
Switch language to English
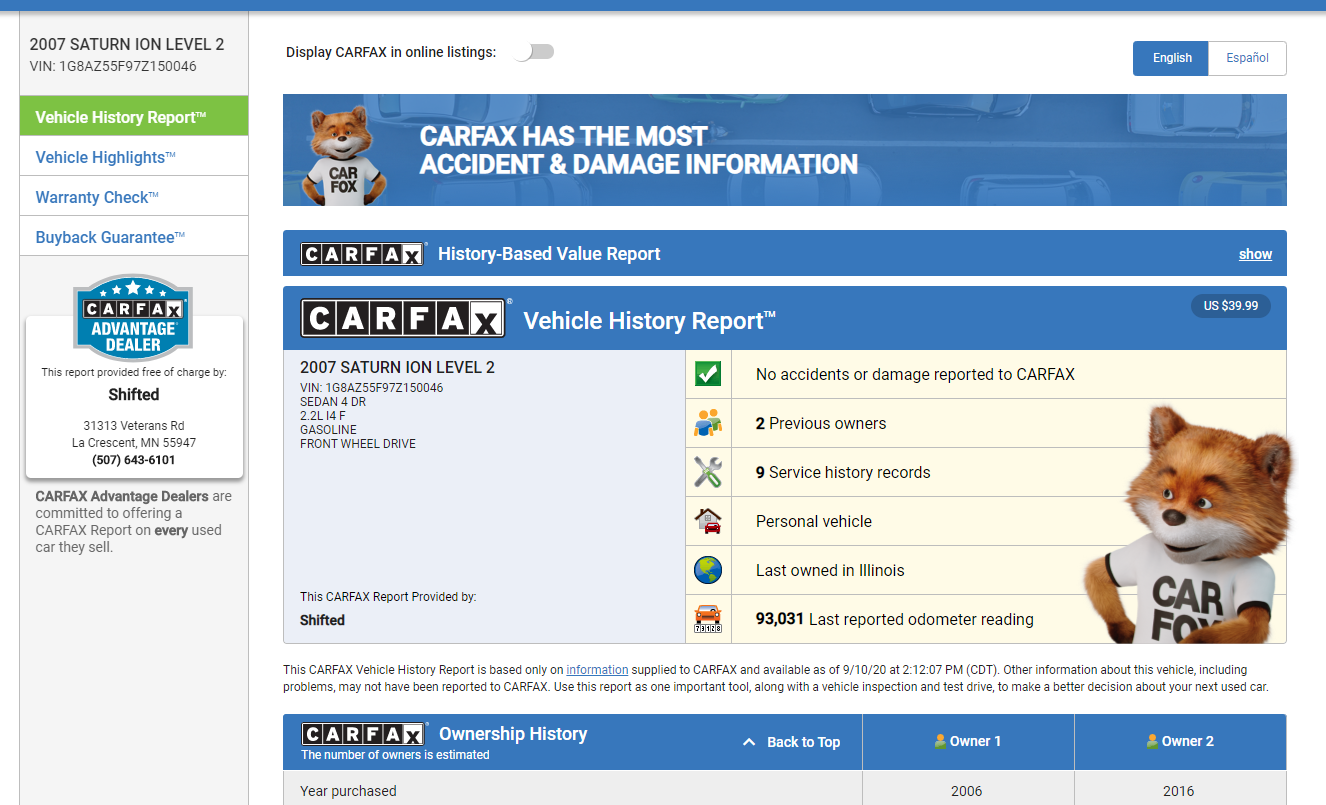coord(1171,58)
